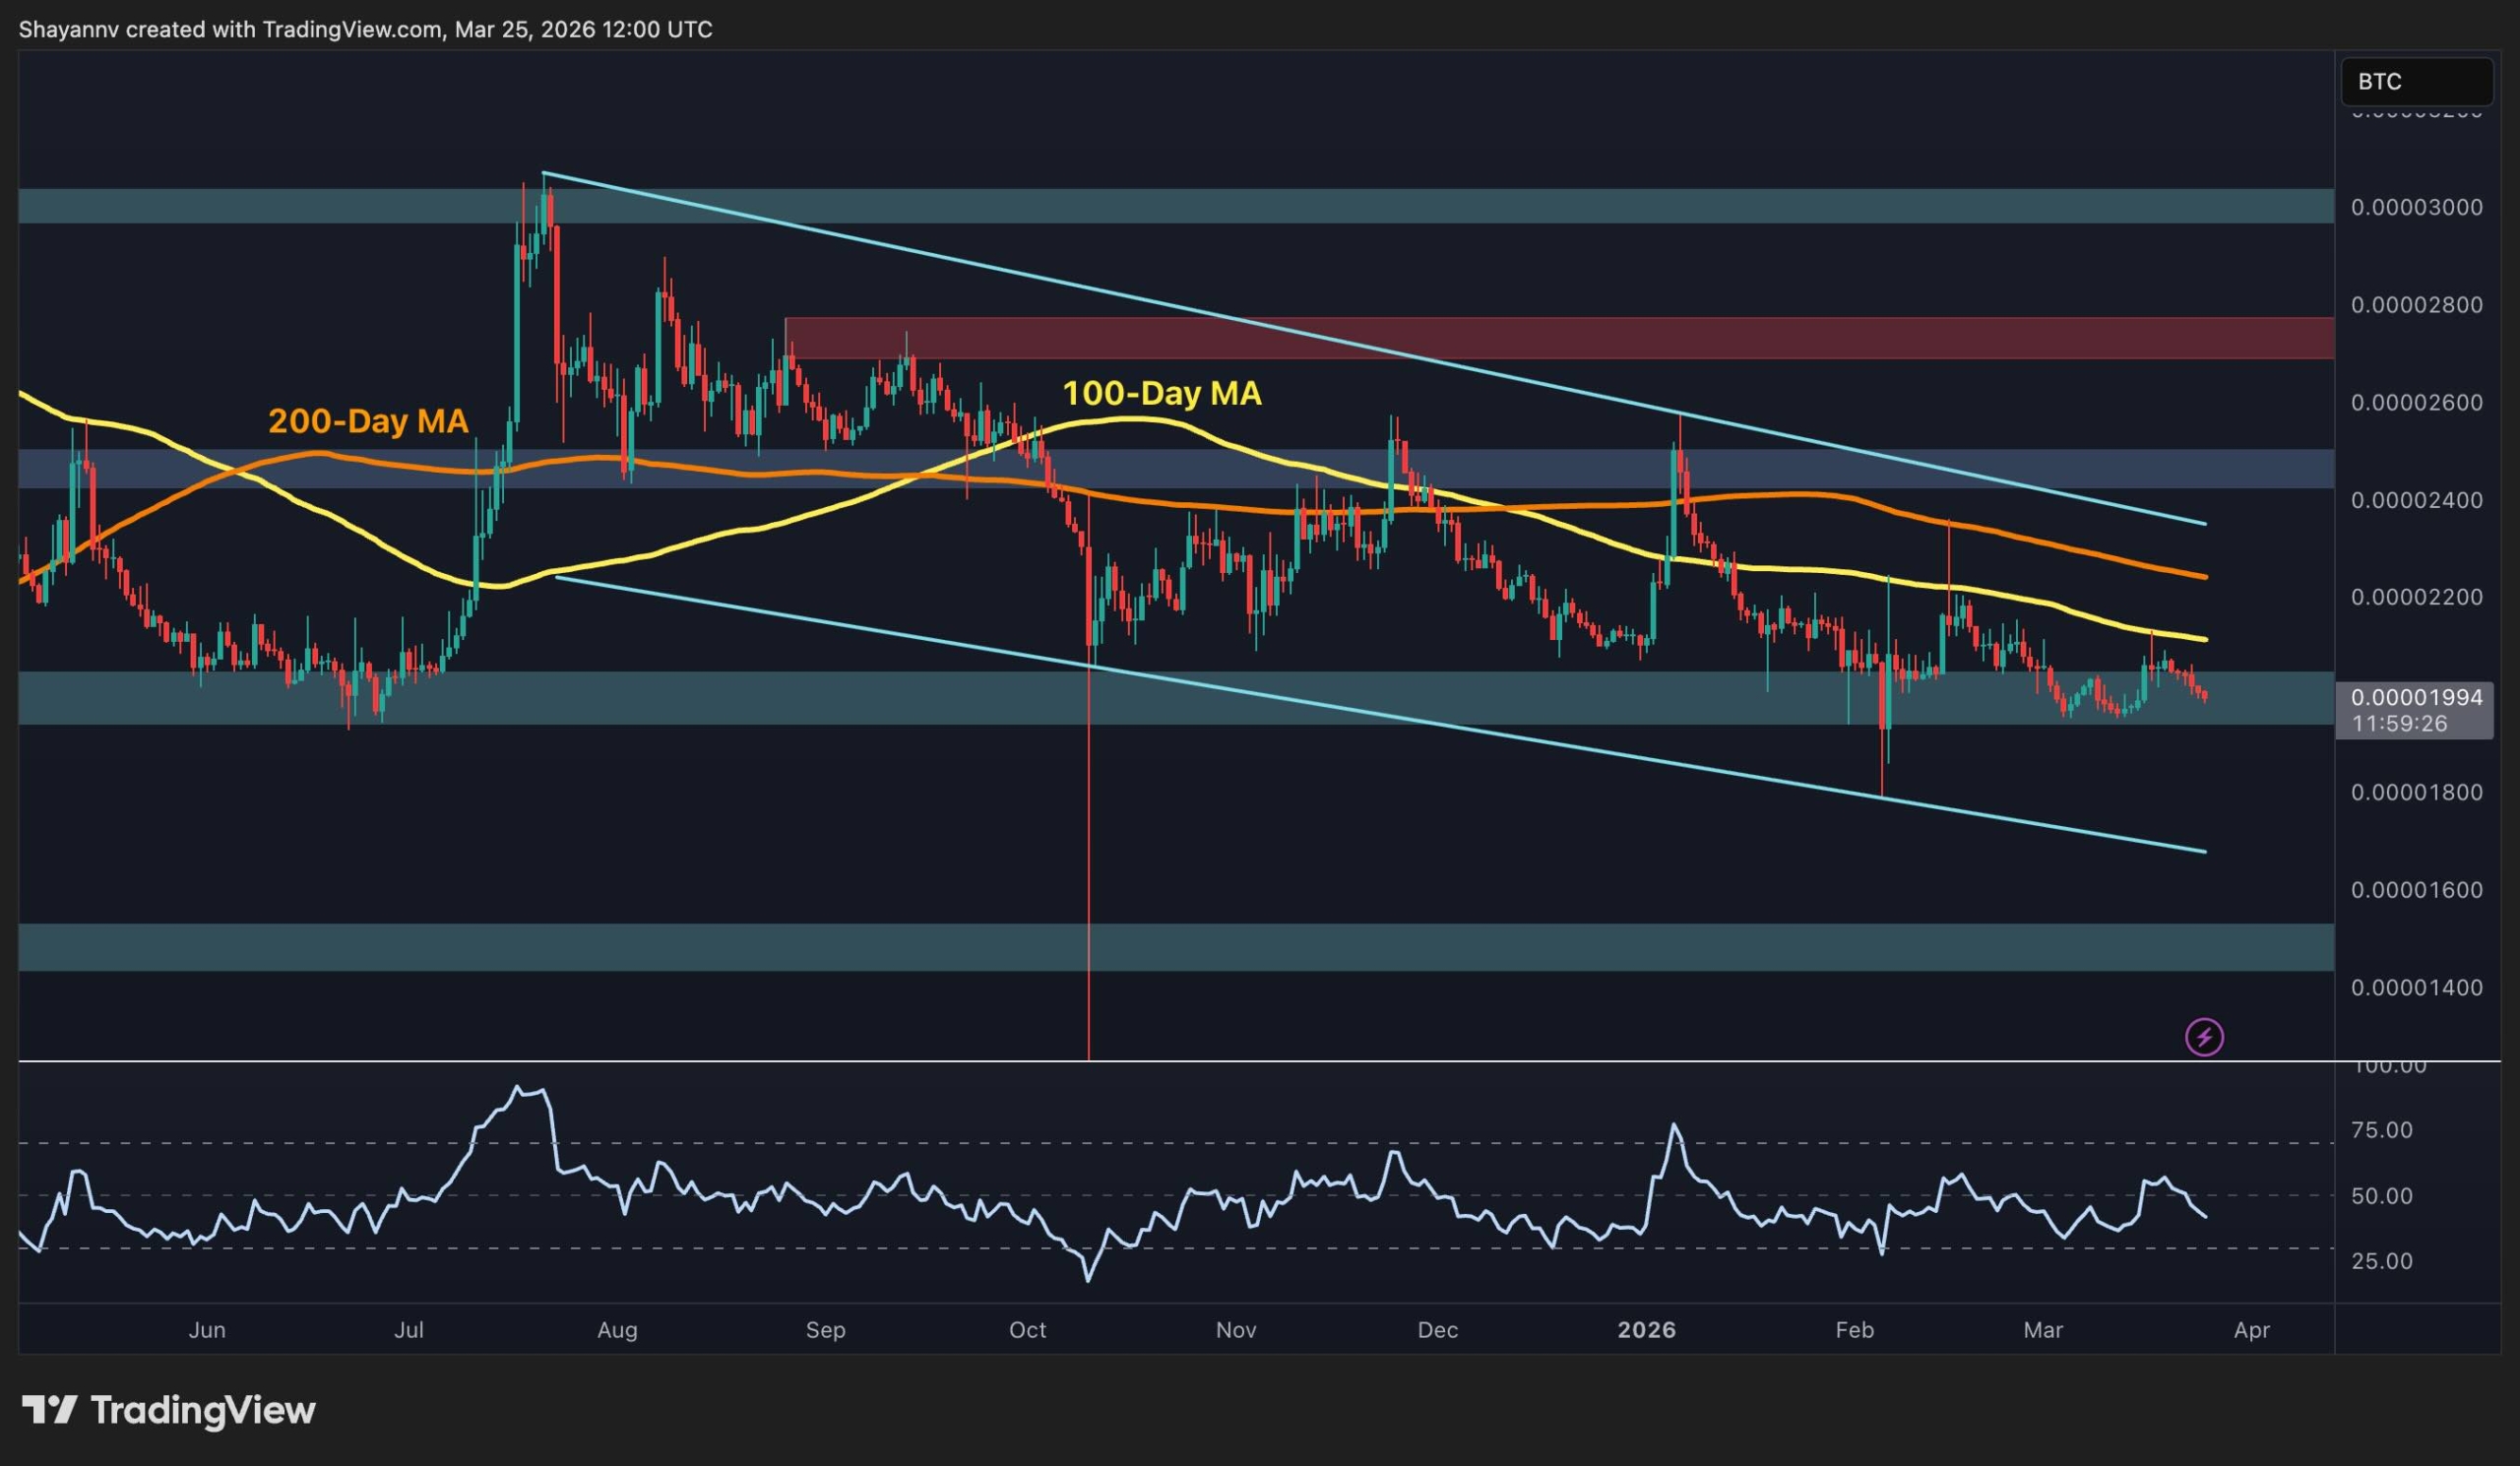Click the TradingView wordmark text at bottom
Viewport: 2520px width, 1466px height.
pos(203,1410)
